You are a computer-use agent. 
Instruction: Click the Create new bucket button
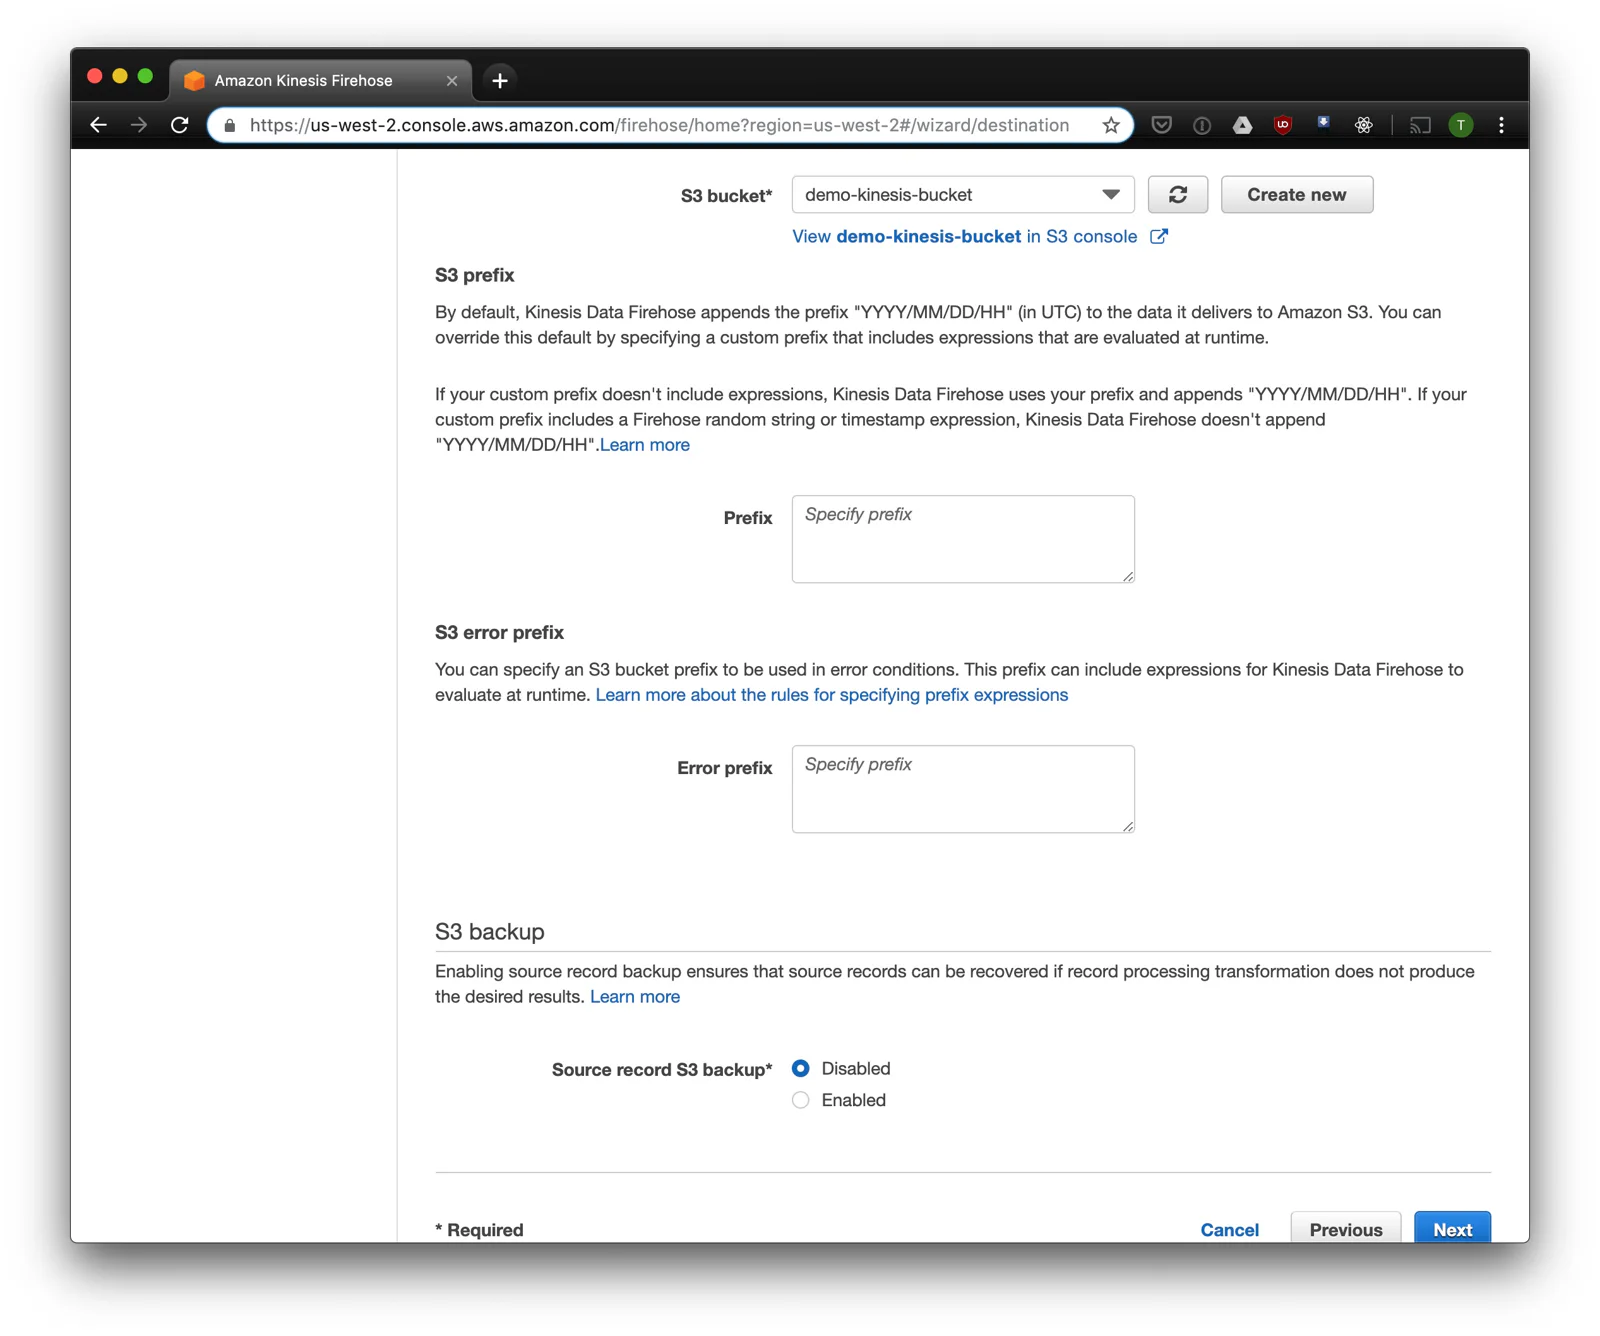pos(1297,195)
